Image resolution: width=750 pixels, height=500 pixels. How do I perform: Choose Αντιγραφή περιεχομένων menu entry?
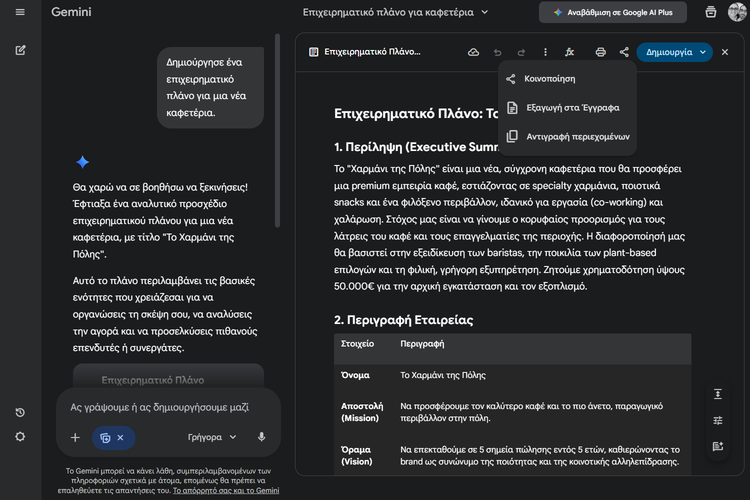(x=577, y=136)
